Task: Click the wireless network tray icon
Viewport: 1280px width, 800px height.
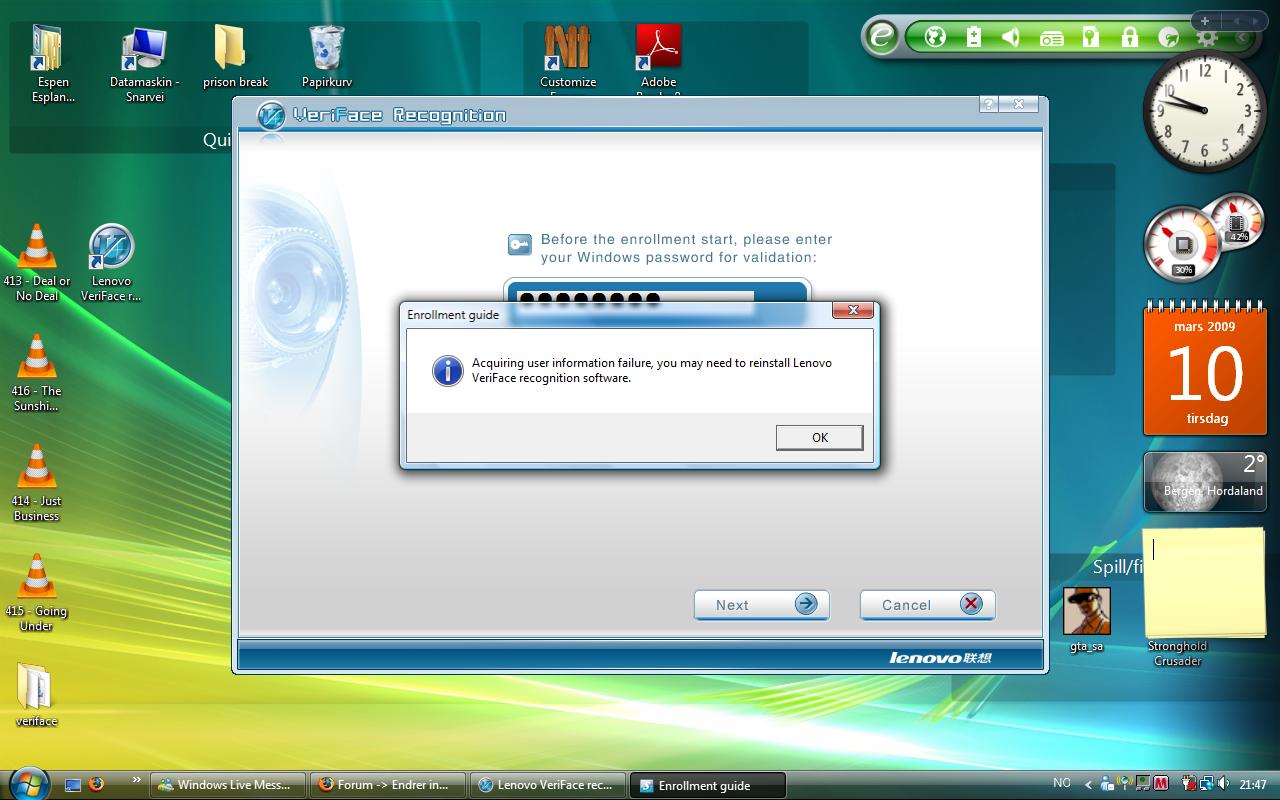Action: click(x=1124, y=784)
